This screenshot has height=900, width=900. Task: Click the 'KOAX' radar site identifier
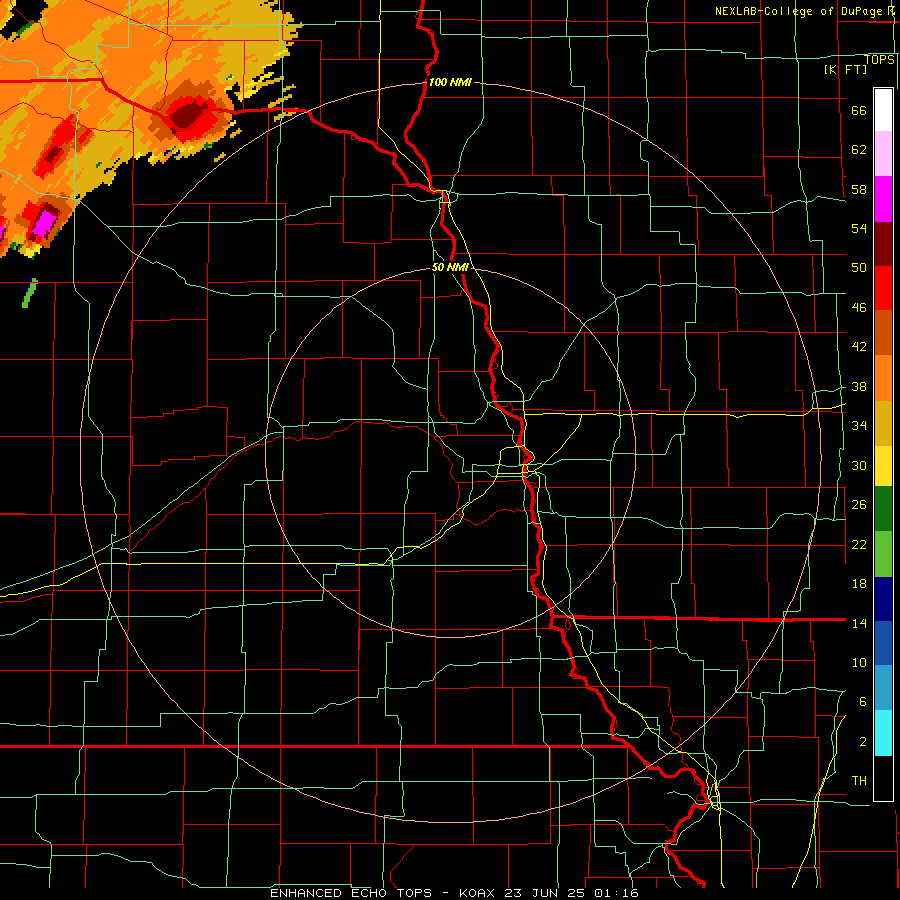[x=479, y=893]
